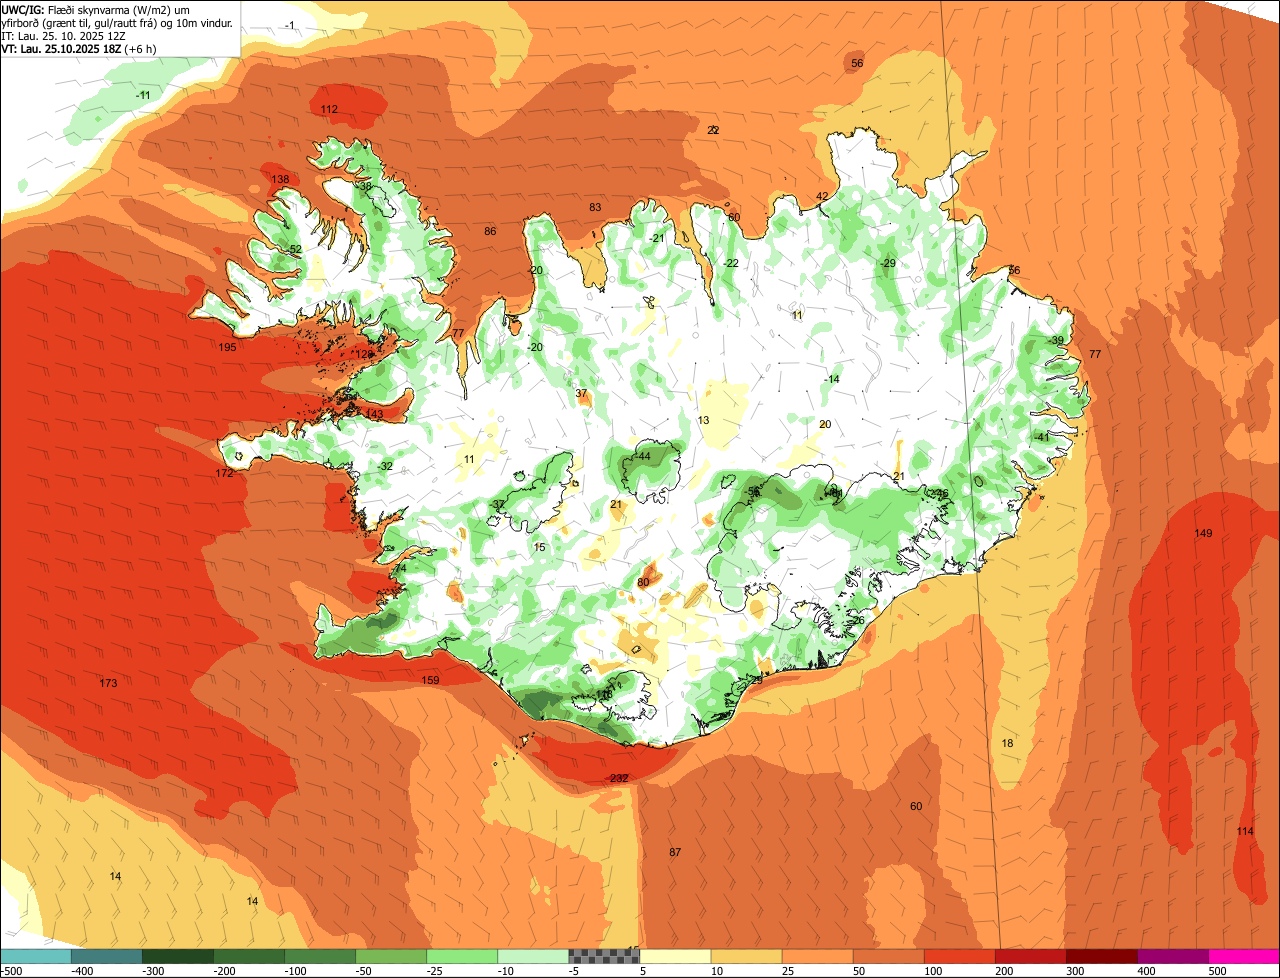
Task: Click the '-14' flux value on the map
Action: tap(832, 379)
